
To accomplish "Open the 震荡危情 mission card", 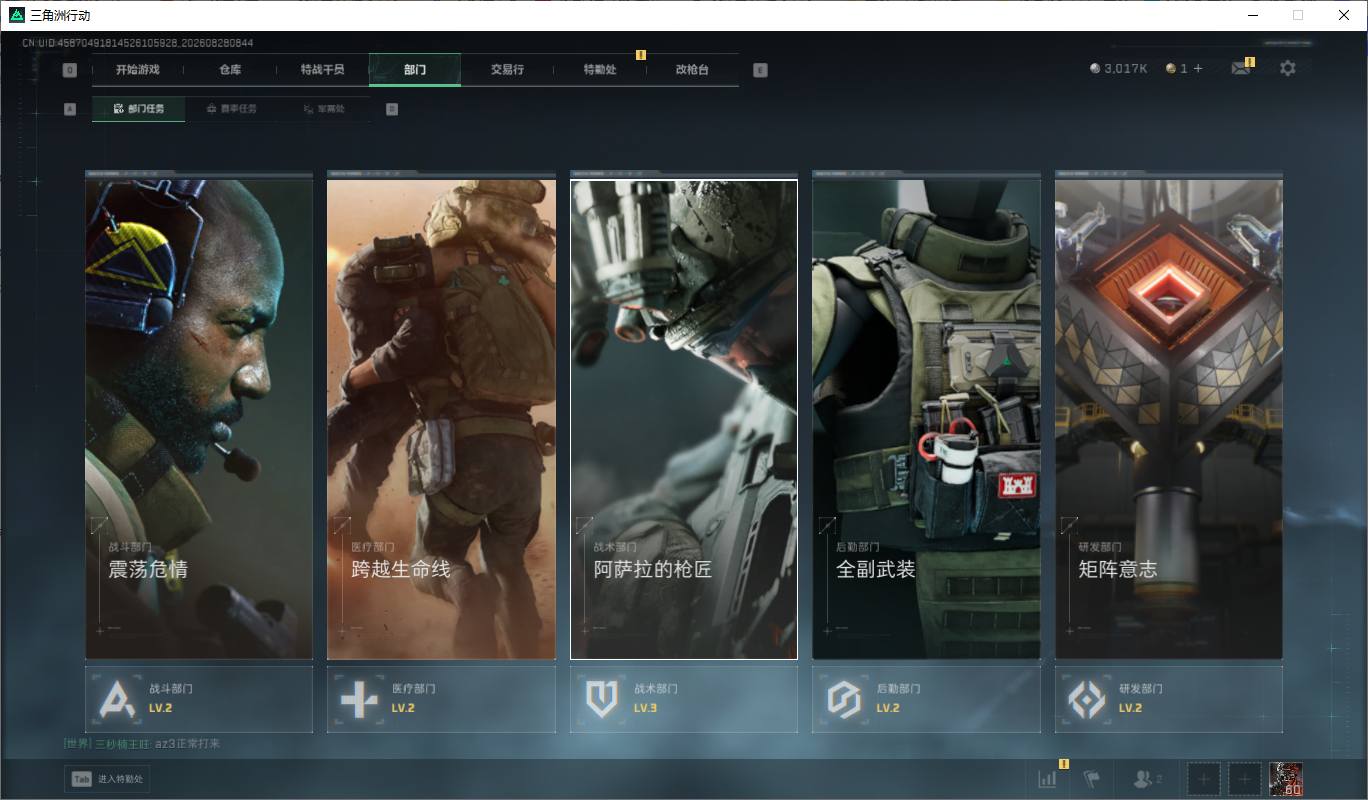I will click(x=199, y=419).
